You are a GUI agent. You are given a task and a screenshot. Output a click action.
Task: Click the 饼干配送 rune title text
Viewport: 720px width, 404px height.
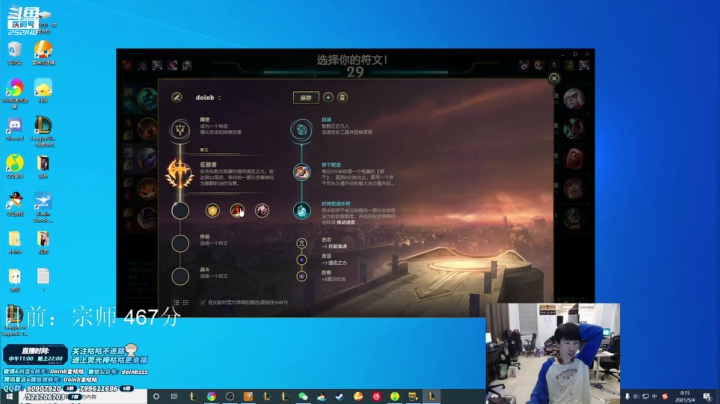pos(331,165)
